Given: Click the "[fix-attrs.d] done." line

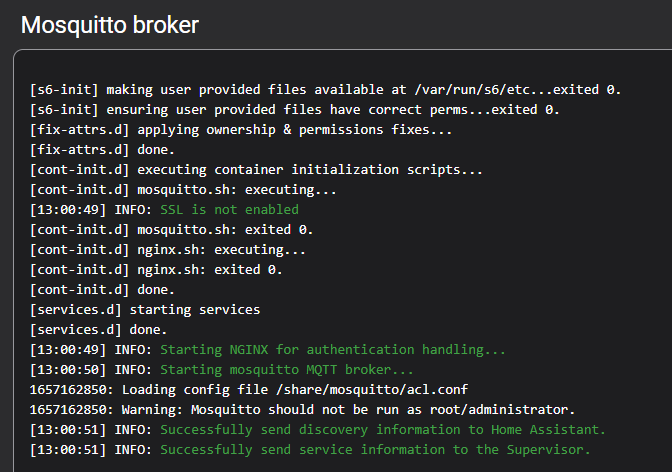Looking at the screenshot, I should coord(102,150).
